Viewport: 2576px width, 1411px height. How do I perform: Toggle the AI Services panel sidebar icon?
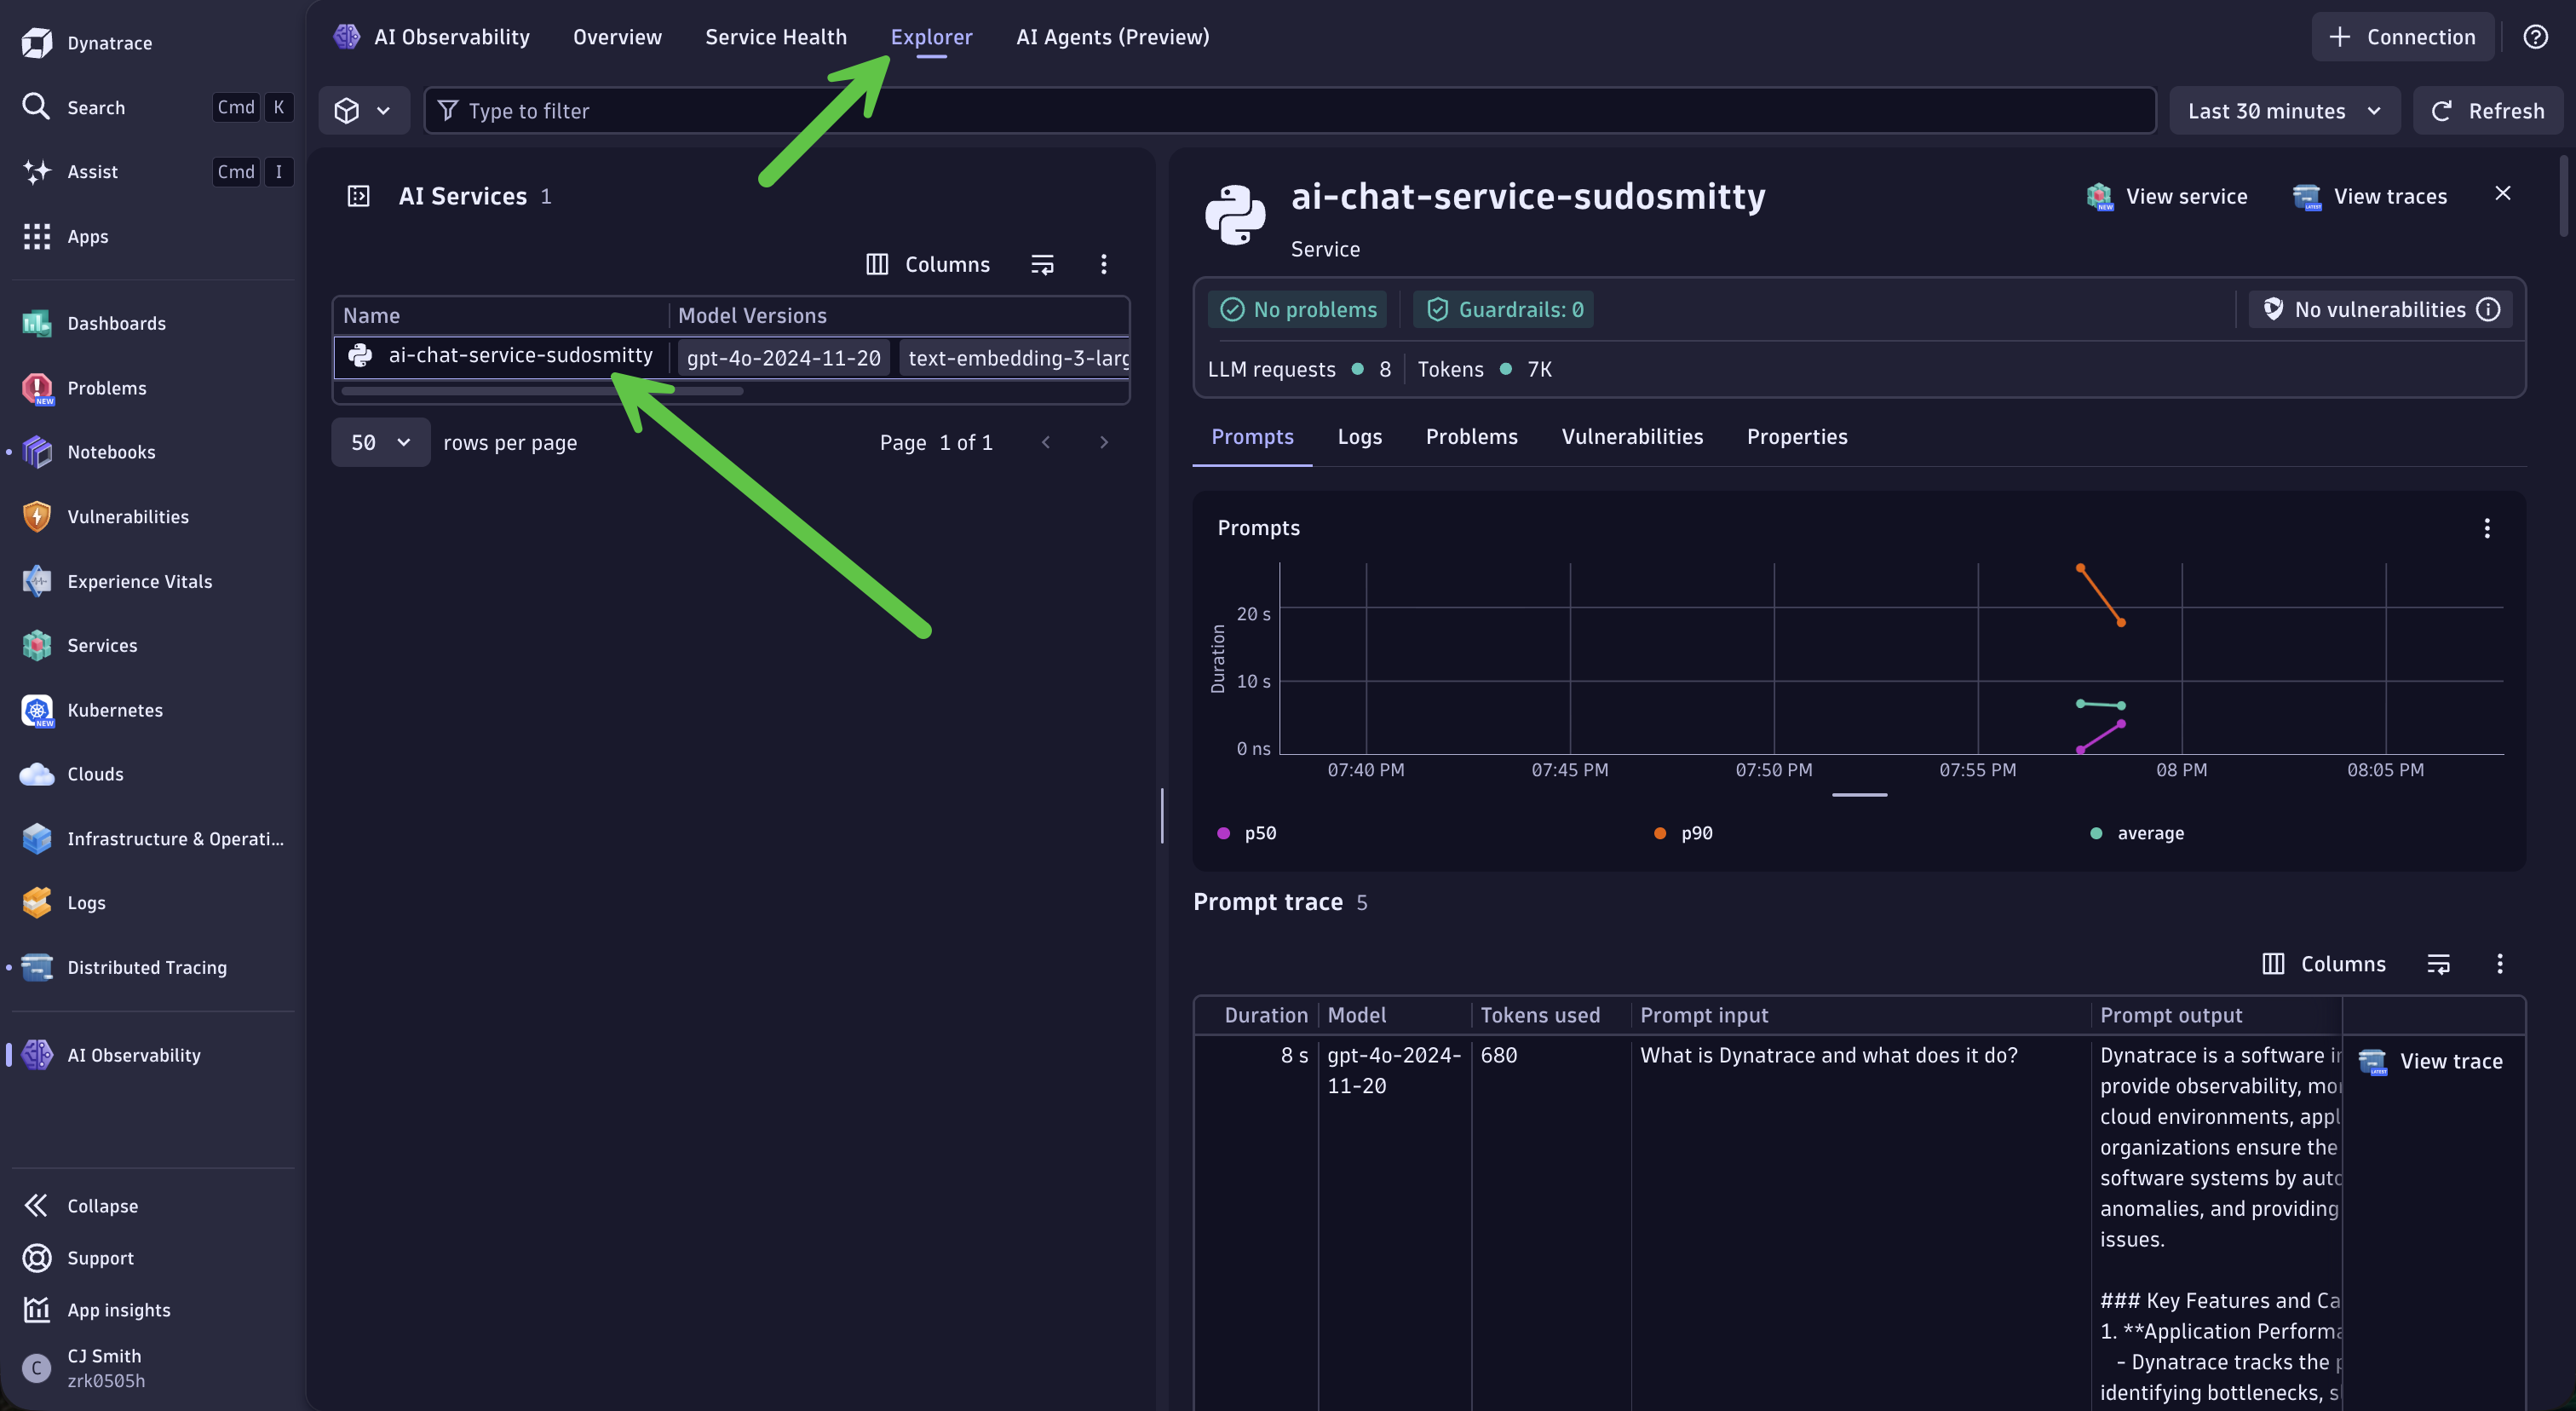pos(358,196)
